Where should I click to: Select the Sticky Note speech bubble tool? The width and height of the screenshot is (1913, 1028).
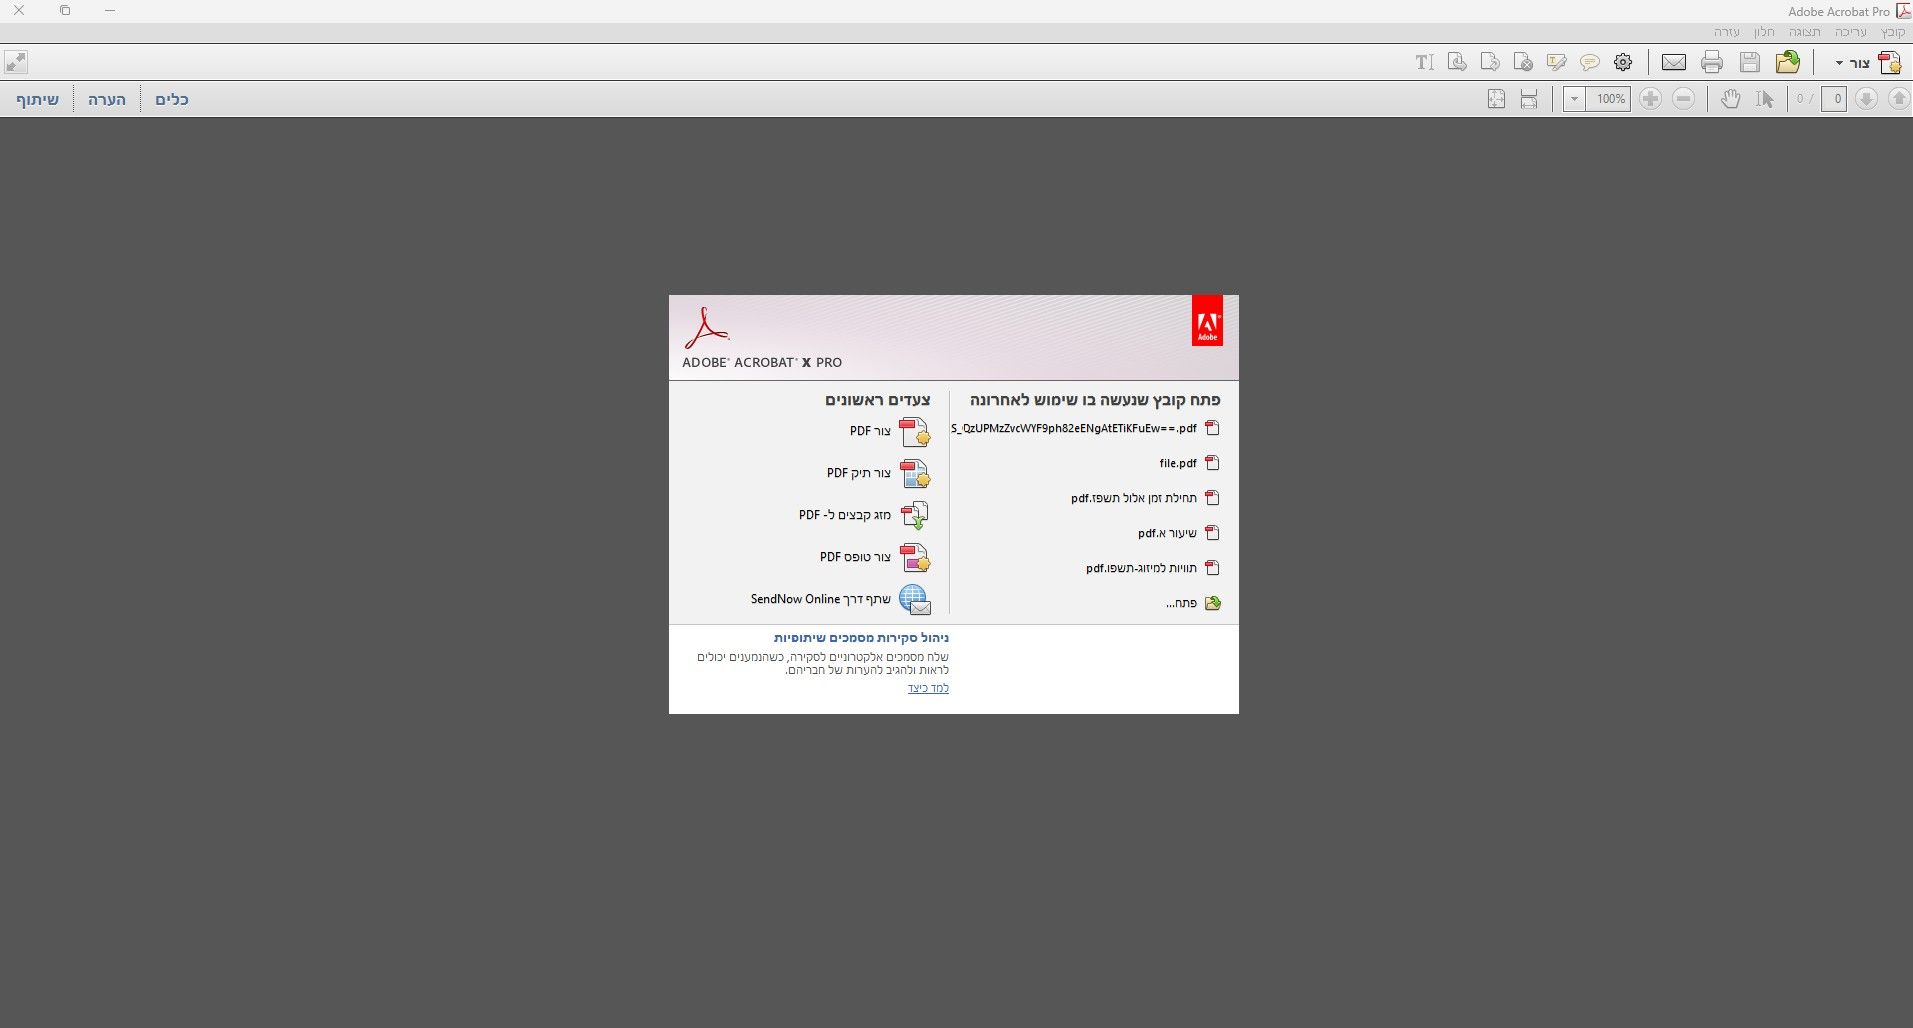pos(1590,62)
